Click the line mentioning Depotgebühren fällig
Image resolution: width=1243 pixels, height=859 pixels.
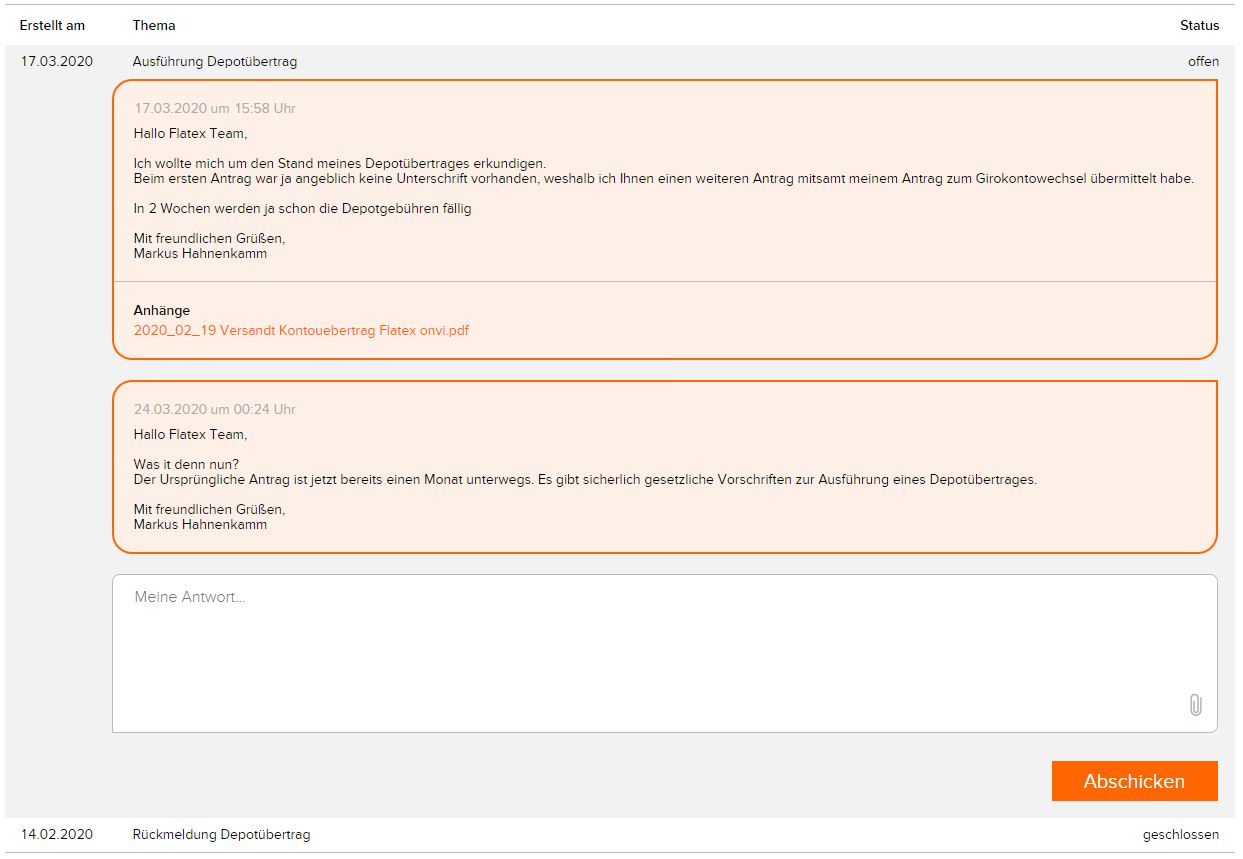(302, 209)
